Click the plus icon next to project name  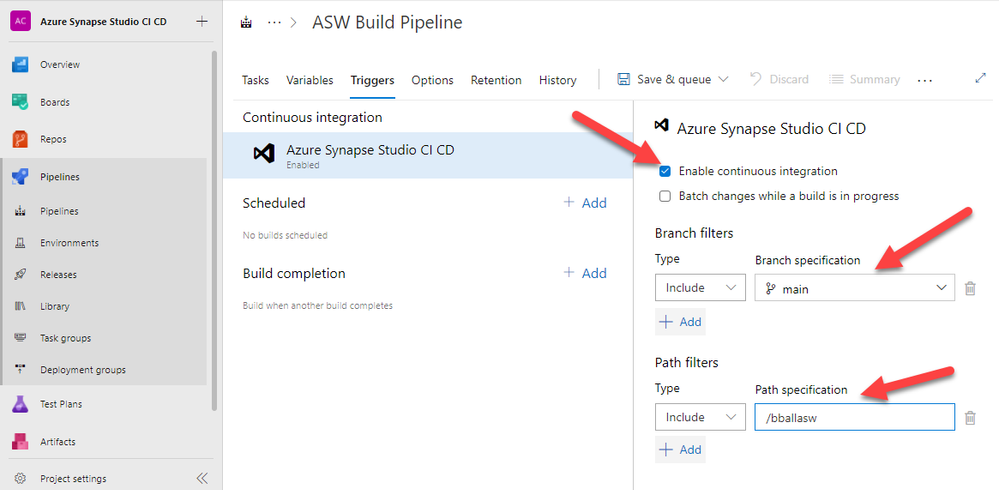click(202, 21)
